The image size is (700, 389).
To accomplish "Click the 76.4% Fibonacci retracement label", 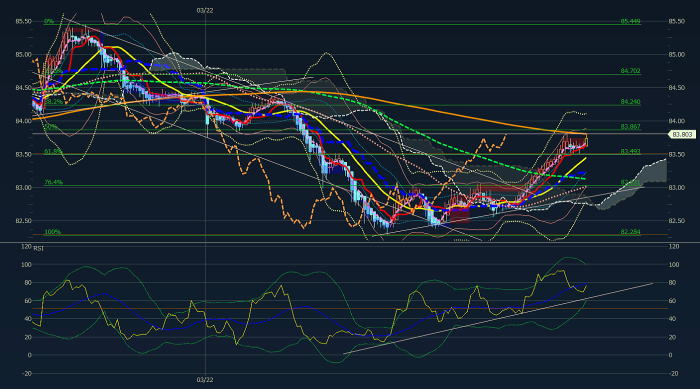I will click(x=54, y=182).
